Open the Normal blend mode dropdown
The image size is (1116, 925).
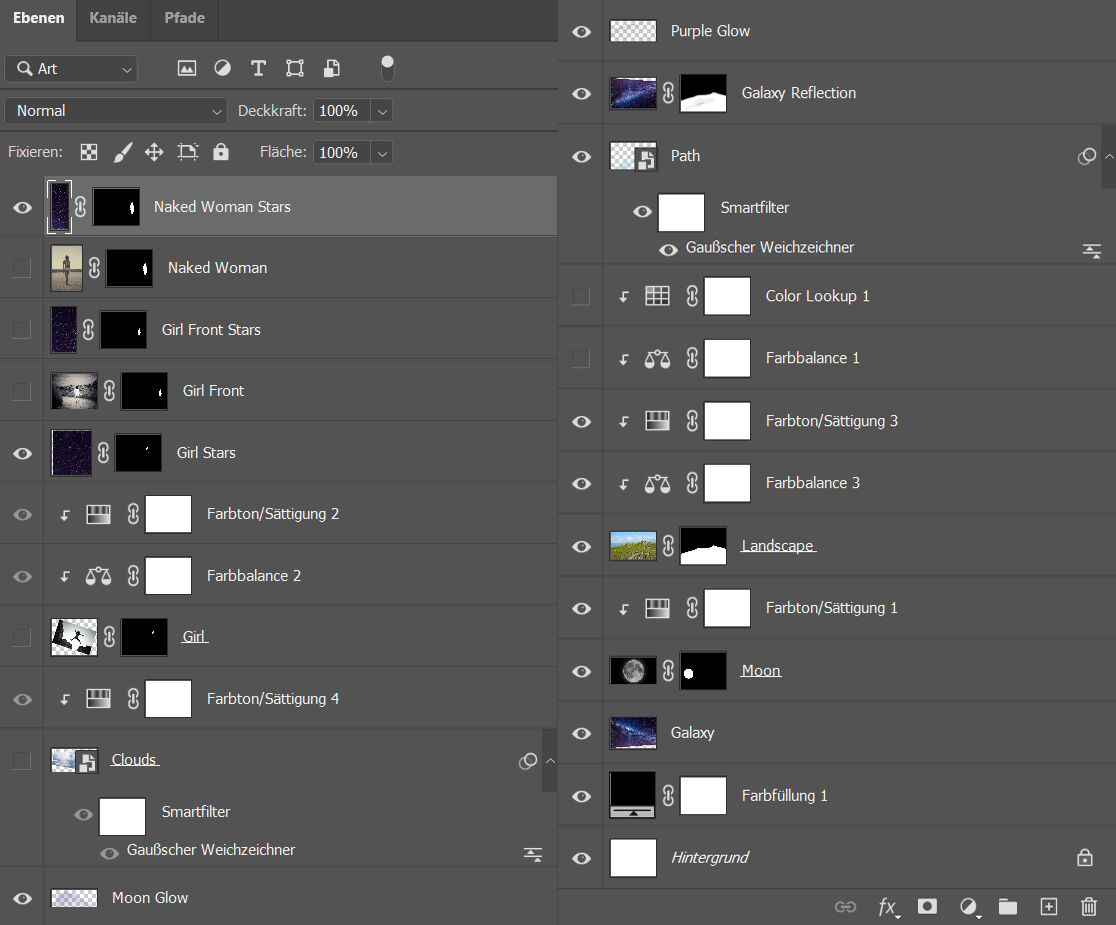pos(116,111)
